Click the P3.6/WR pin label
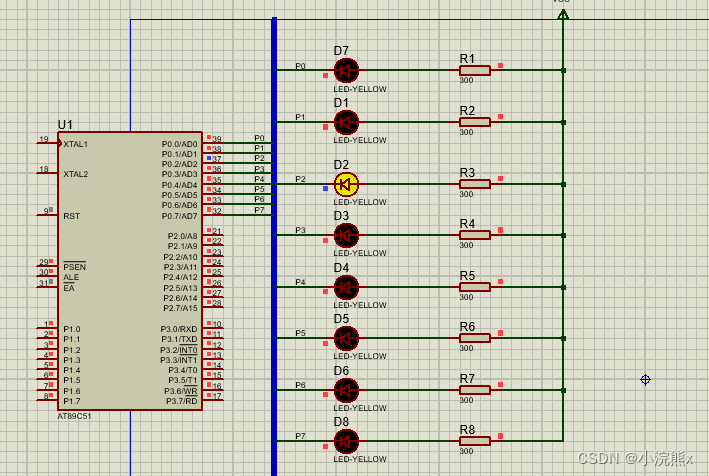 (181, 391)
